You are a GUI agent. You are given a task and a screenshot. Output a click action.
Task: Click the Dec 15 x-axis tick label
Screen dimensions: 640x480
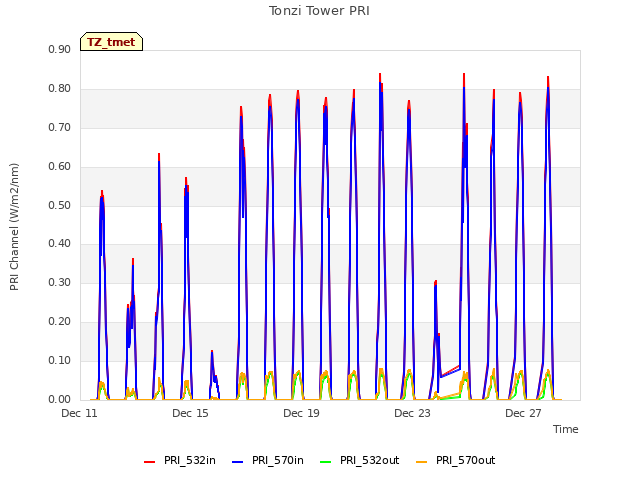pyautogui.click(x=191, y=413)
